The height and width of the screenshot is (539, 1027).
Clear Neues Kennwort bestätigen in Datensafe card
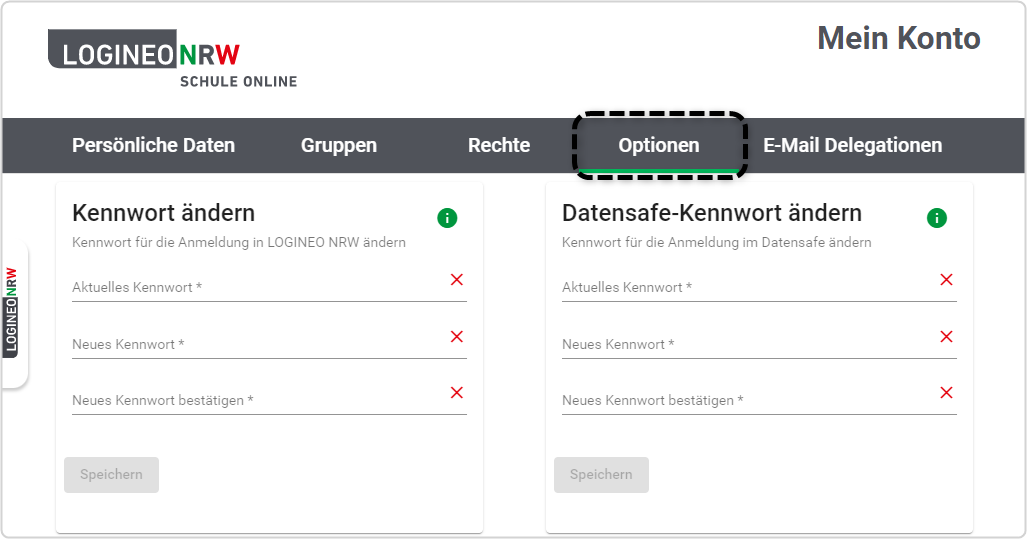946,392
